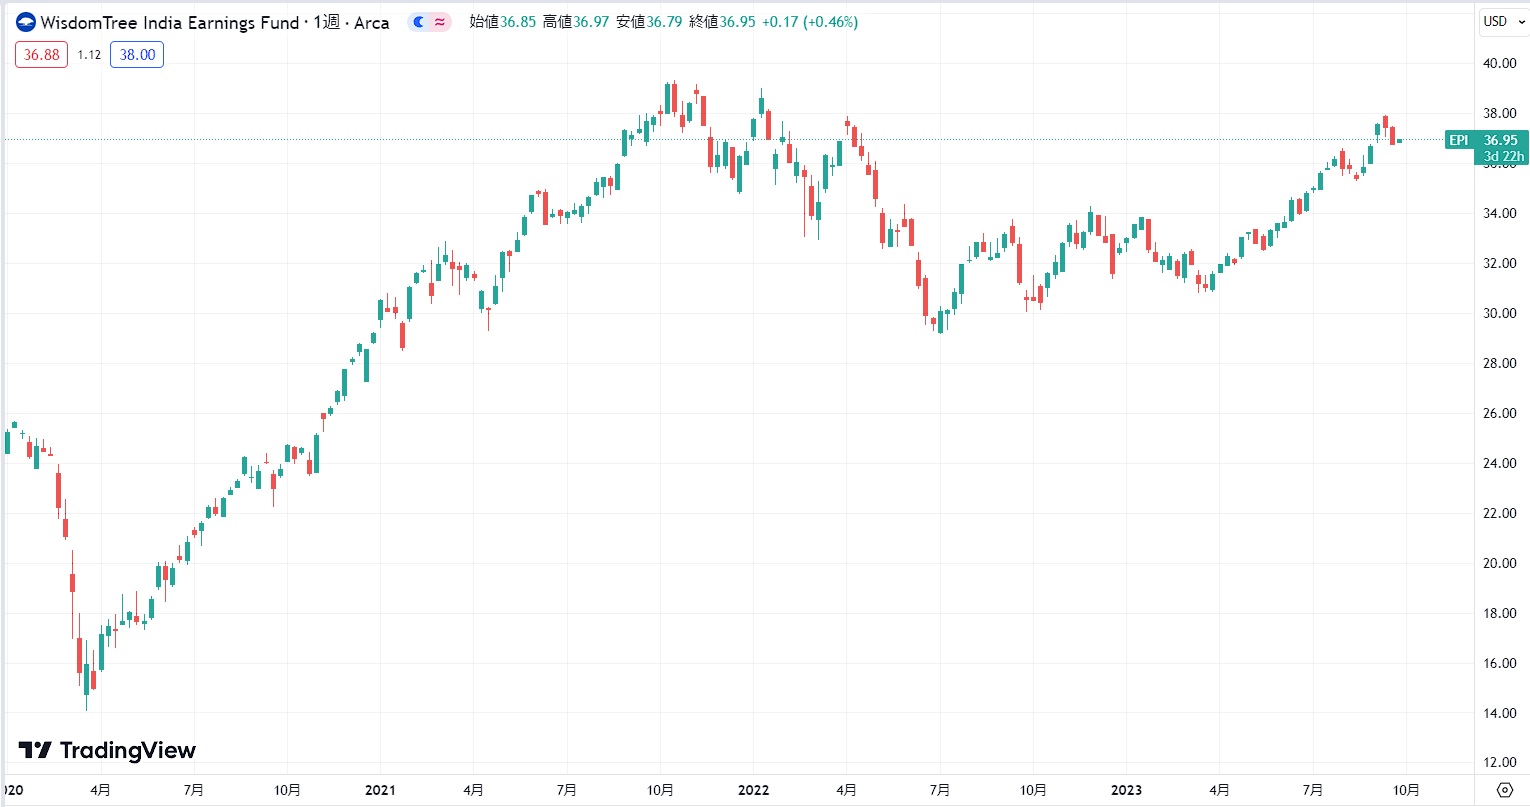
Task: Click the 40.00 price axis label
Action: coord(1500,63)
